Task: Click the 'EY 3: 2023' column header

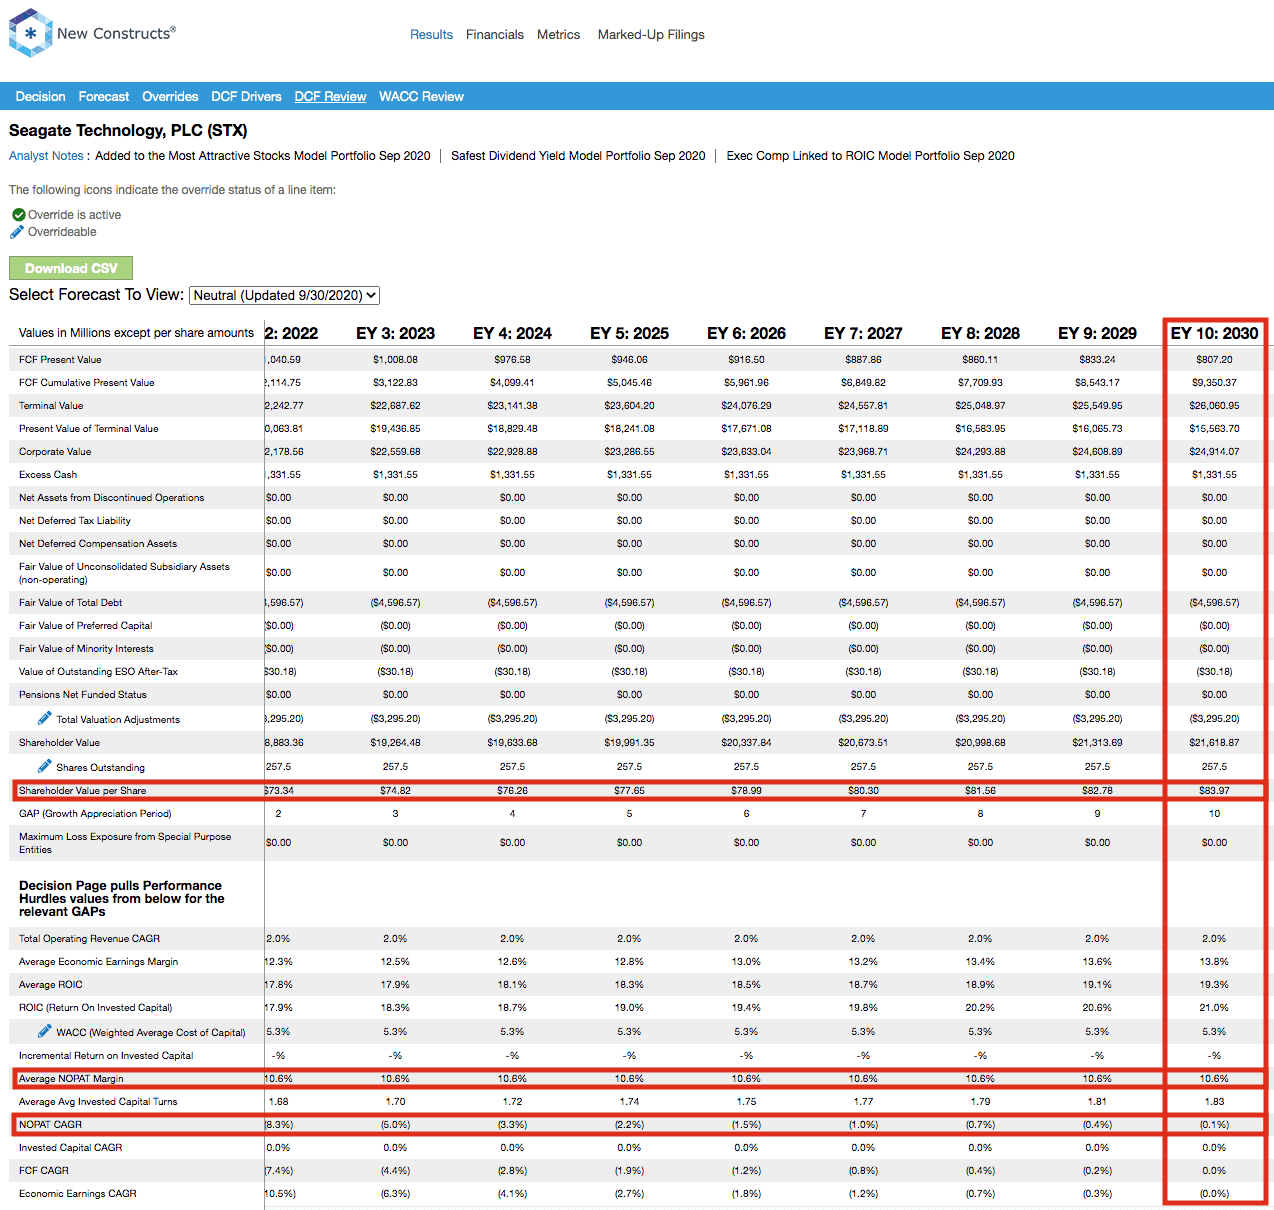Action: click(395, 333)
